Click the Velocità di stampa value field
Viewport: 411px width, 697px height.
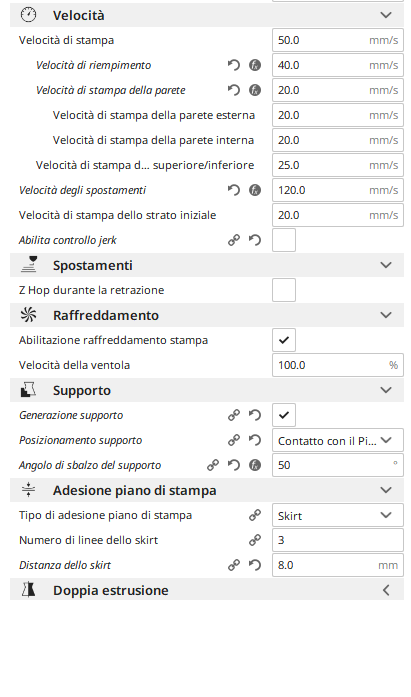click(338, 40)
